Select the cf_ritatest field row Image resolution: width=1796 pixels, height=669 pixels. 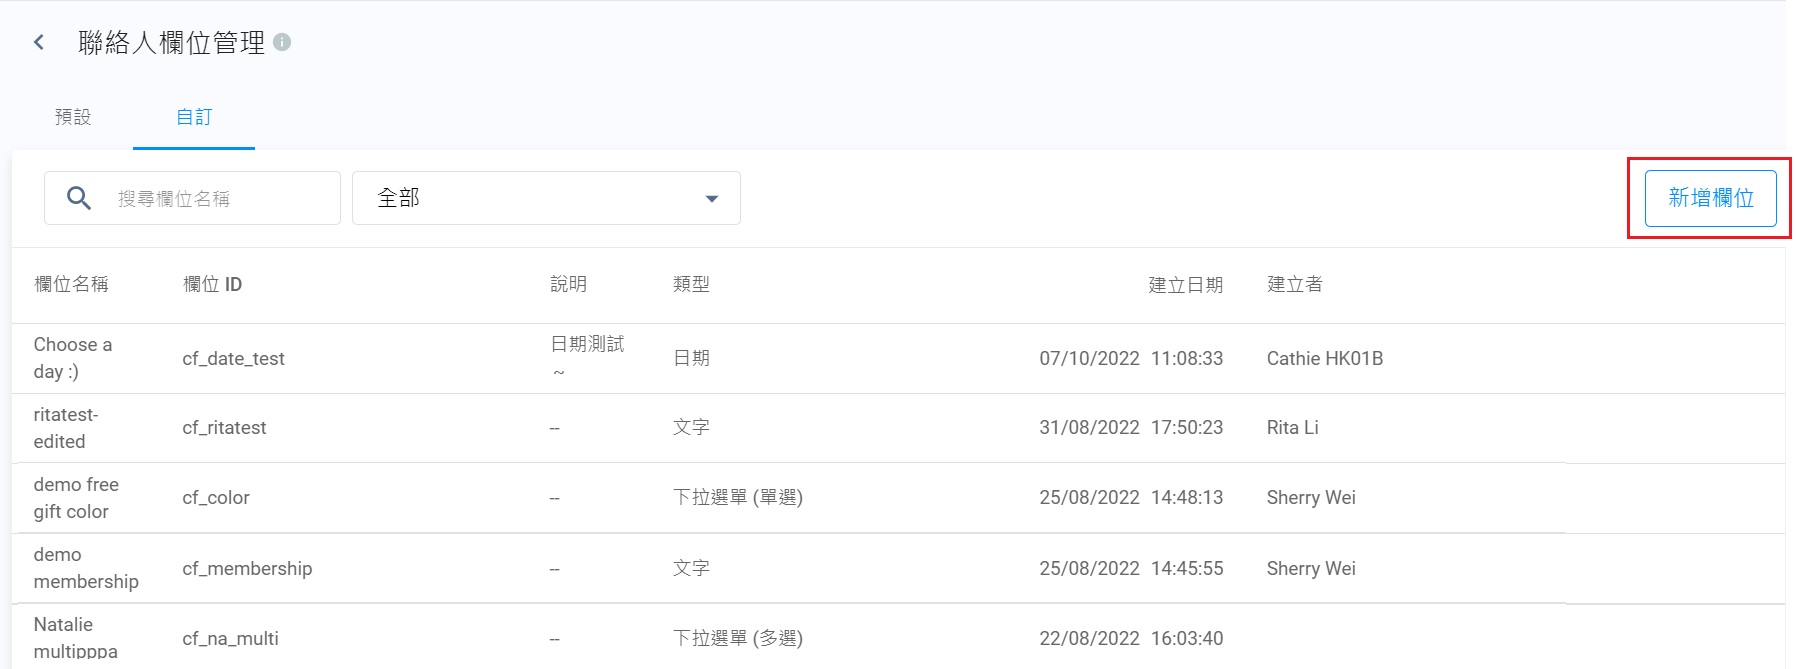click(224, 428)
